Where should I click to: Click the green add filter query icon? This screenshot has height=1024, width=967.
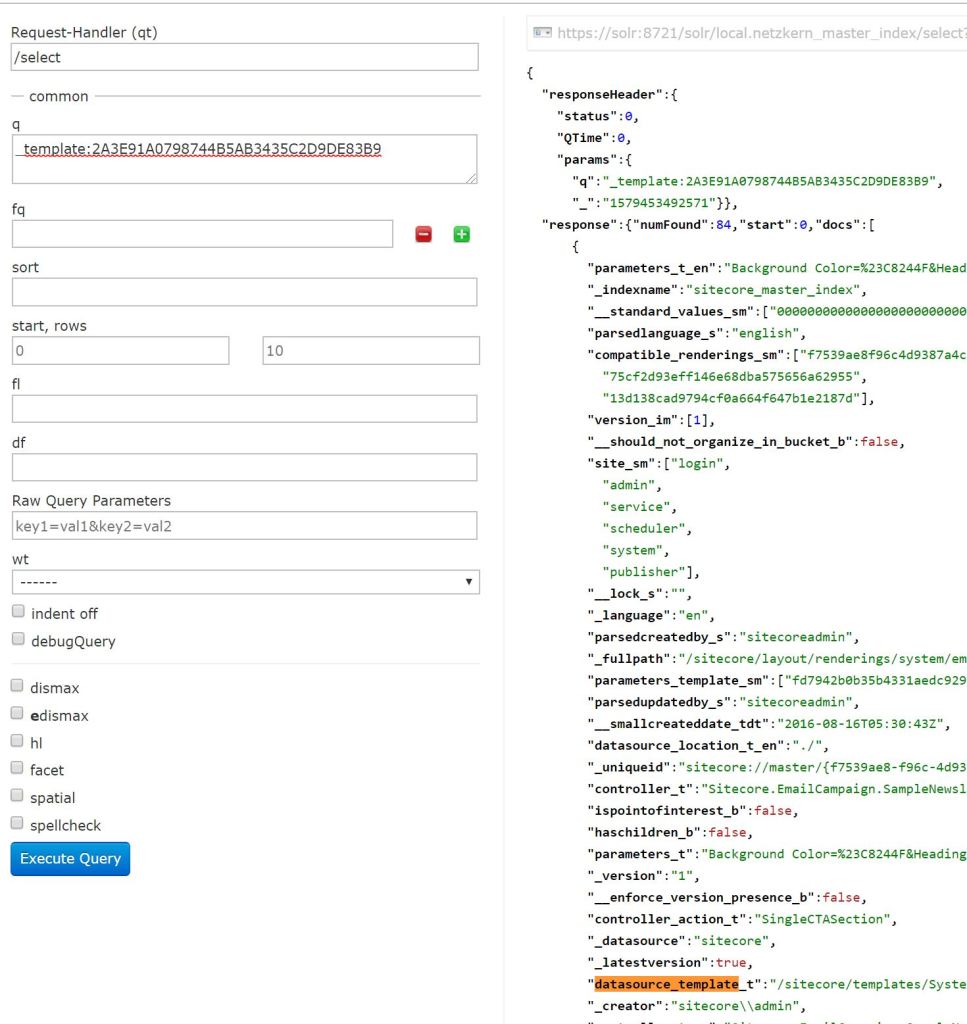[x=461, y=234]
